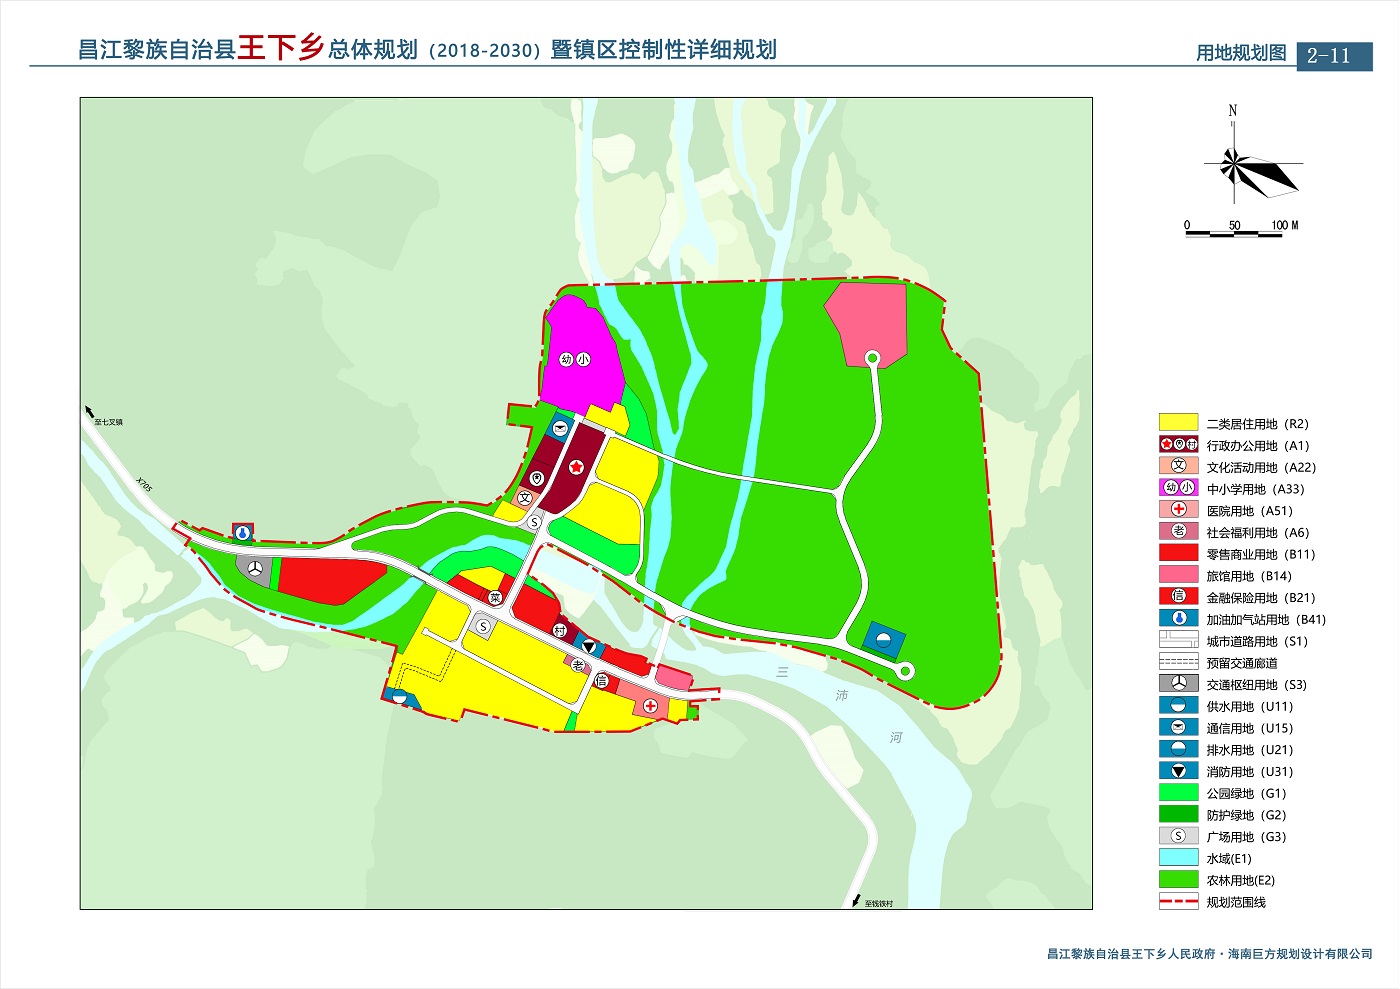1400x989 pixels.
Task: Click the legend icon for 中小学用地 (A33)
Action: click(x=1178, y=488)
